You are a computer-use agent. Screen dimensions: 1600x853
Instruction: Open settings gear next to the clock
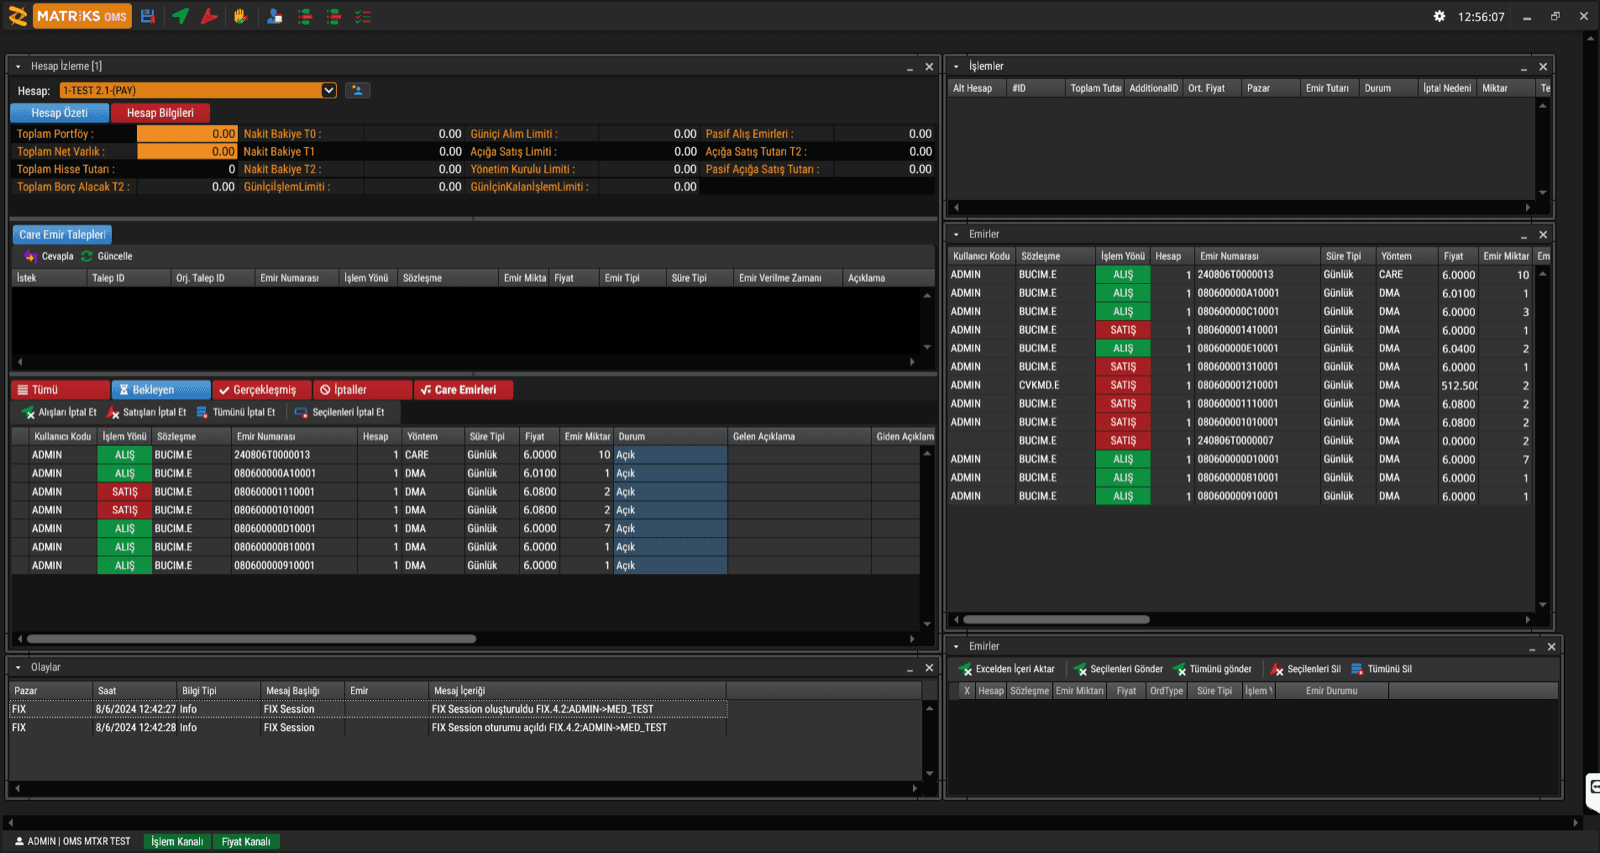(1439, 16)
